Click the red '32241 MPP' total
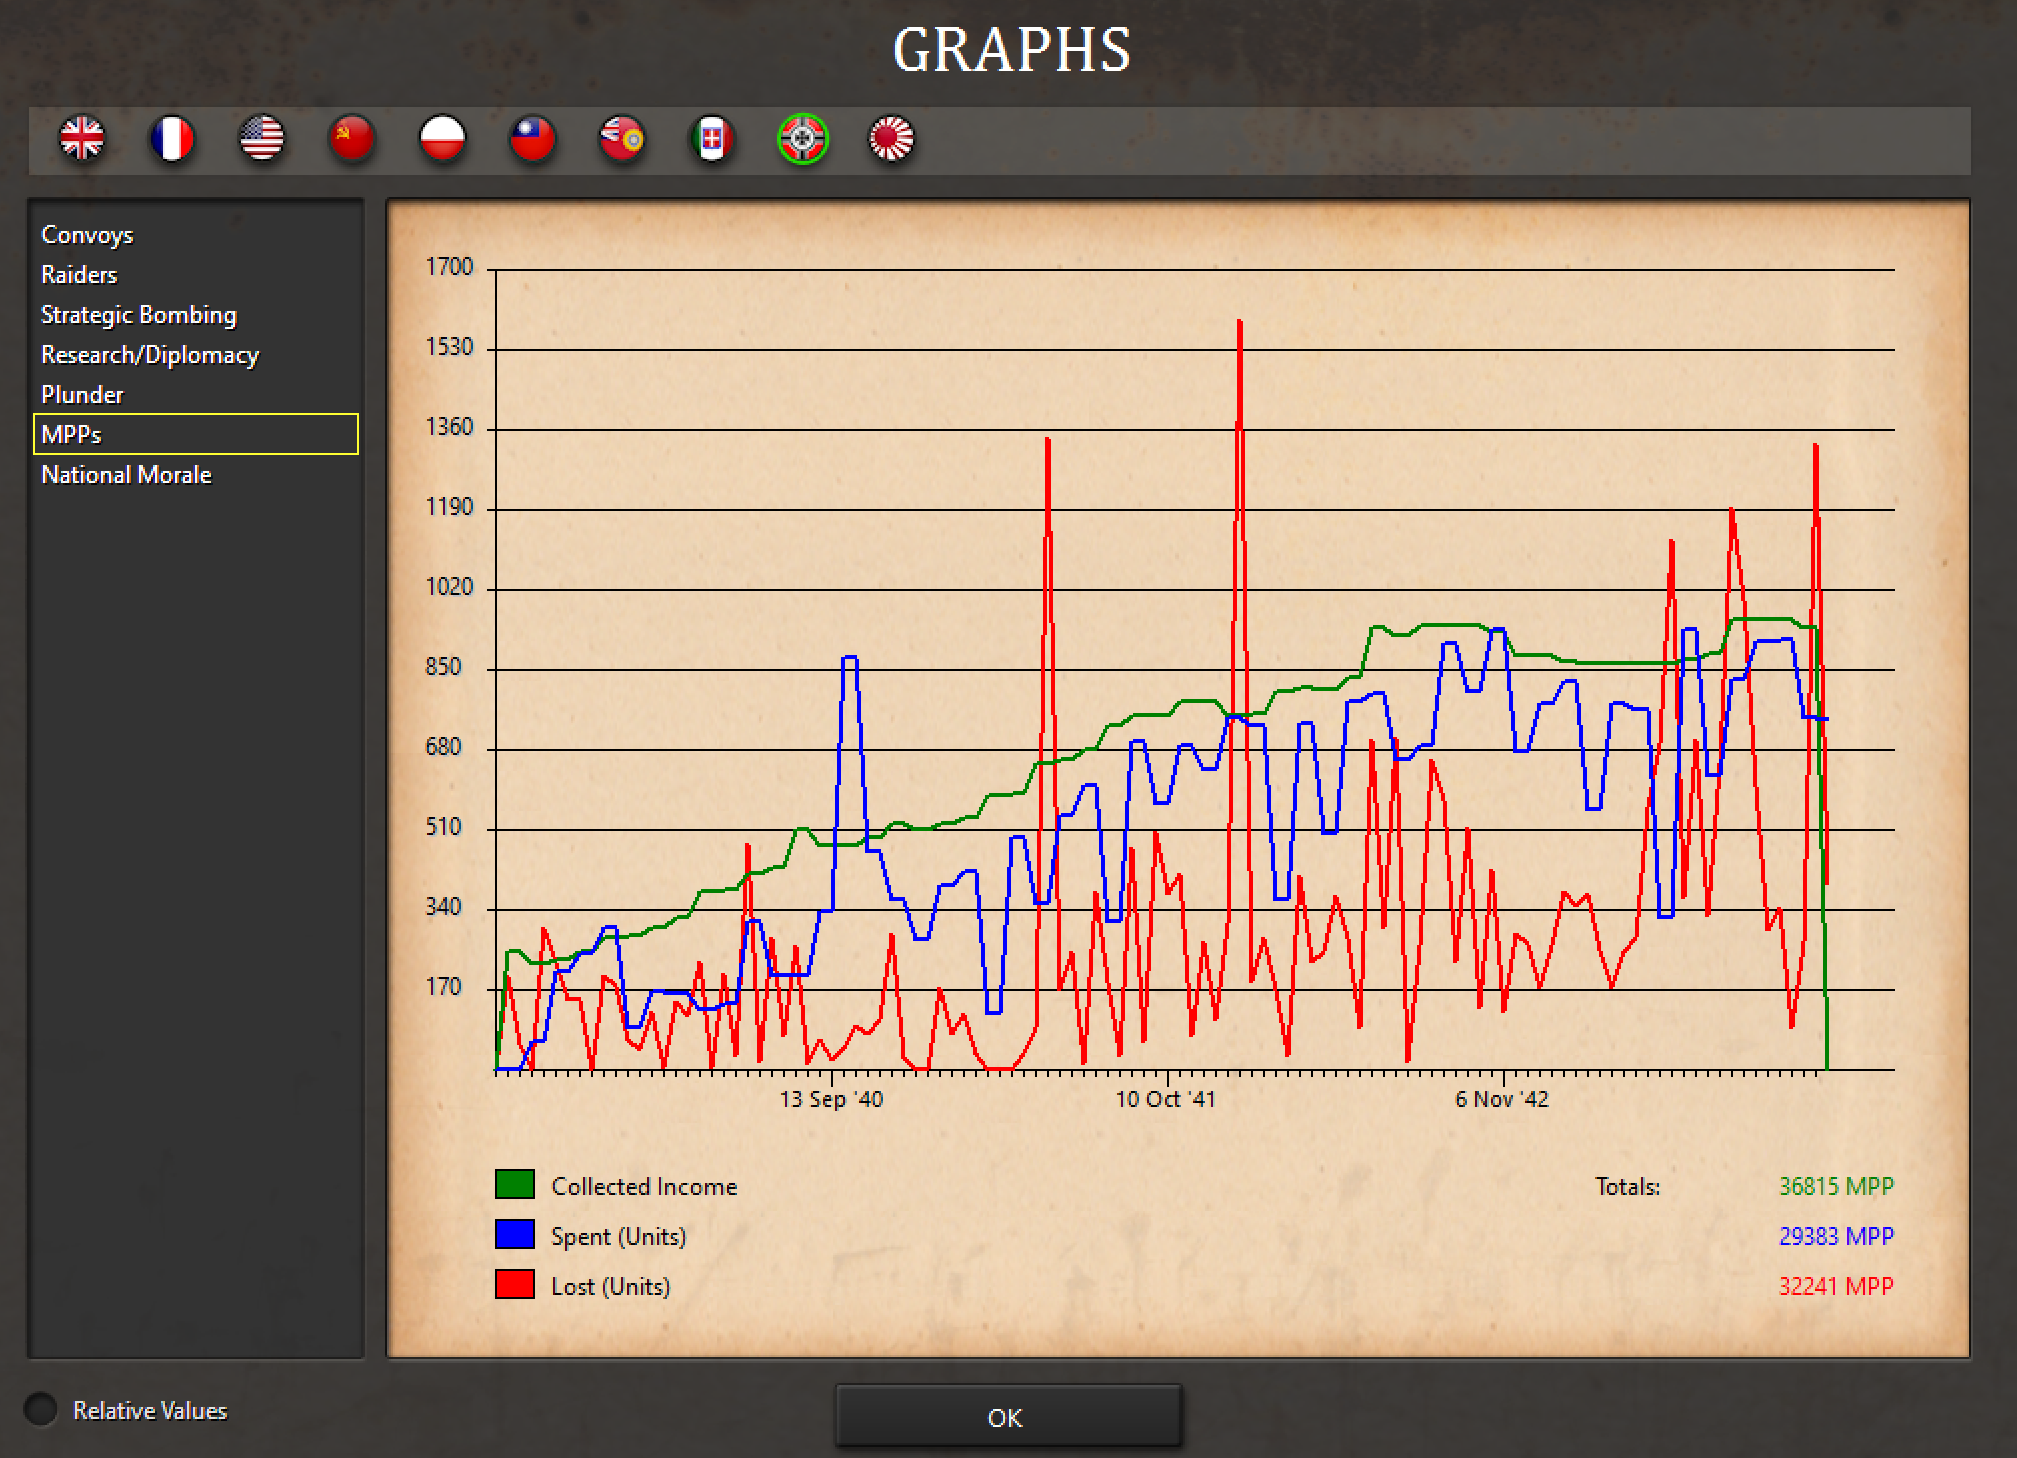The height and width of the screenshot is (1458, 2017). [1836, 1286]
